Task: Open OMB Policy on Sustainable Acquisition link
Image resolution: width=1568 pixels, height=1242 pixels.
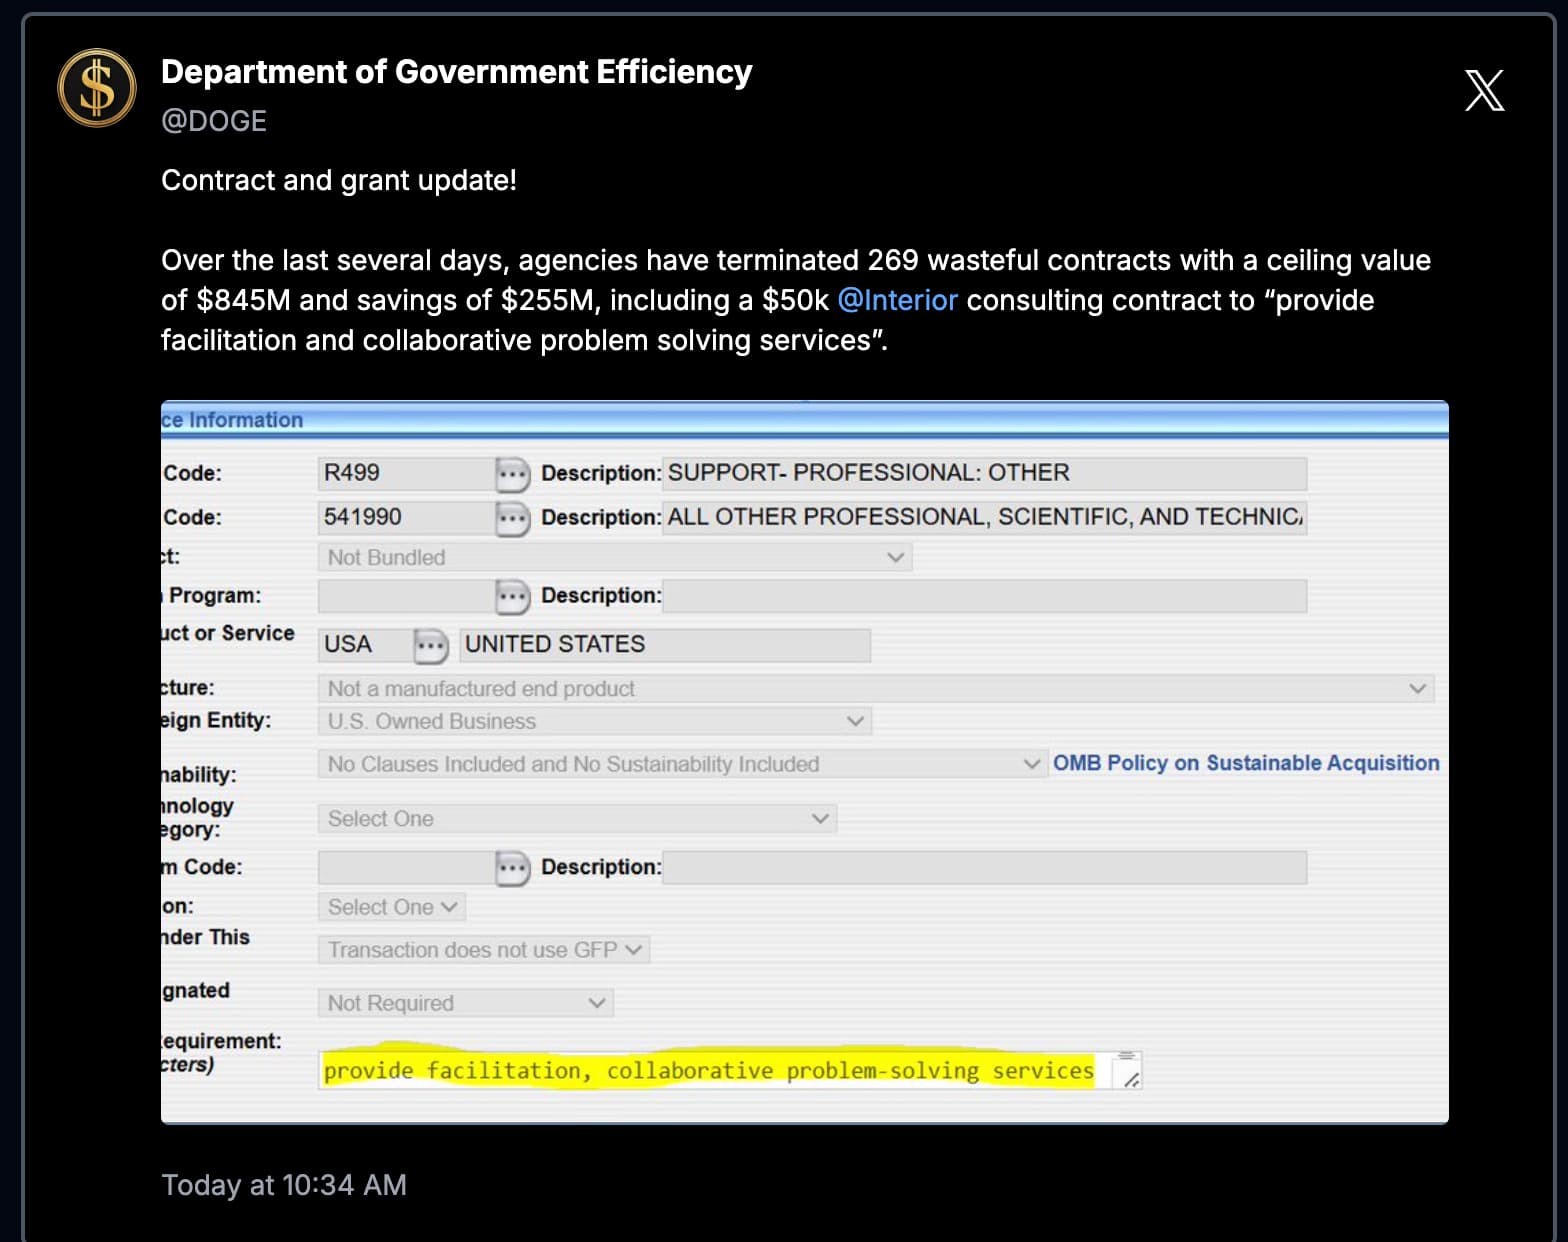Action: [x=1246, y=763]
